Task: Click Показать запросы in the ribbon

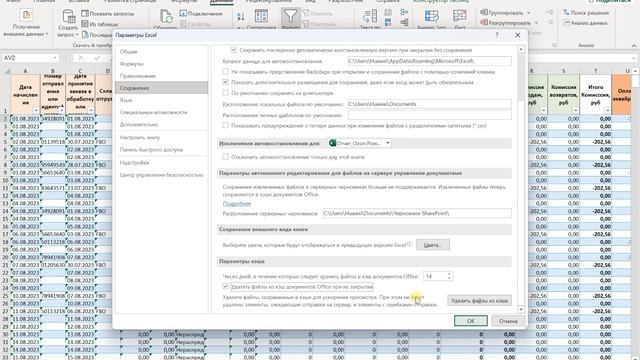Action: tap(108, 13)
